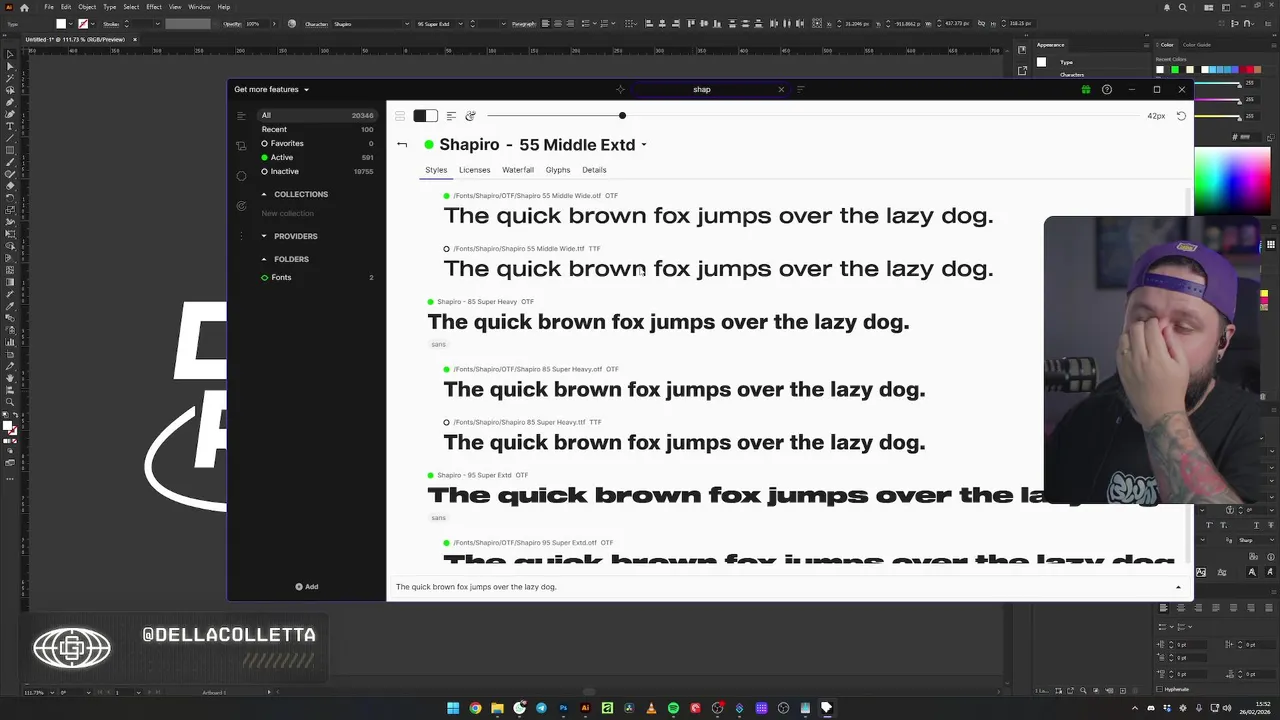Collapse the COLLECTIONS section

point(264,194)
